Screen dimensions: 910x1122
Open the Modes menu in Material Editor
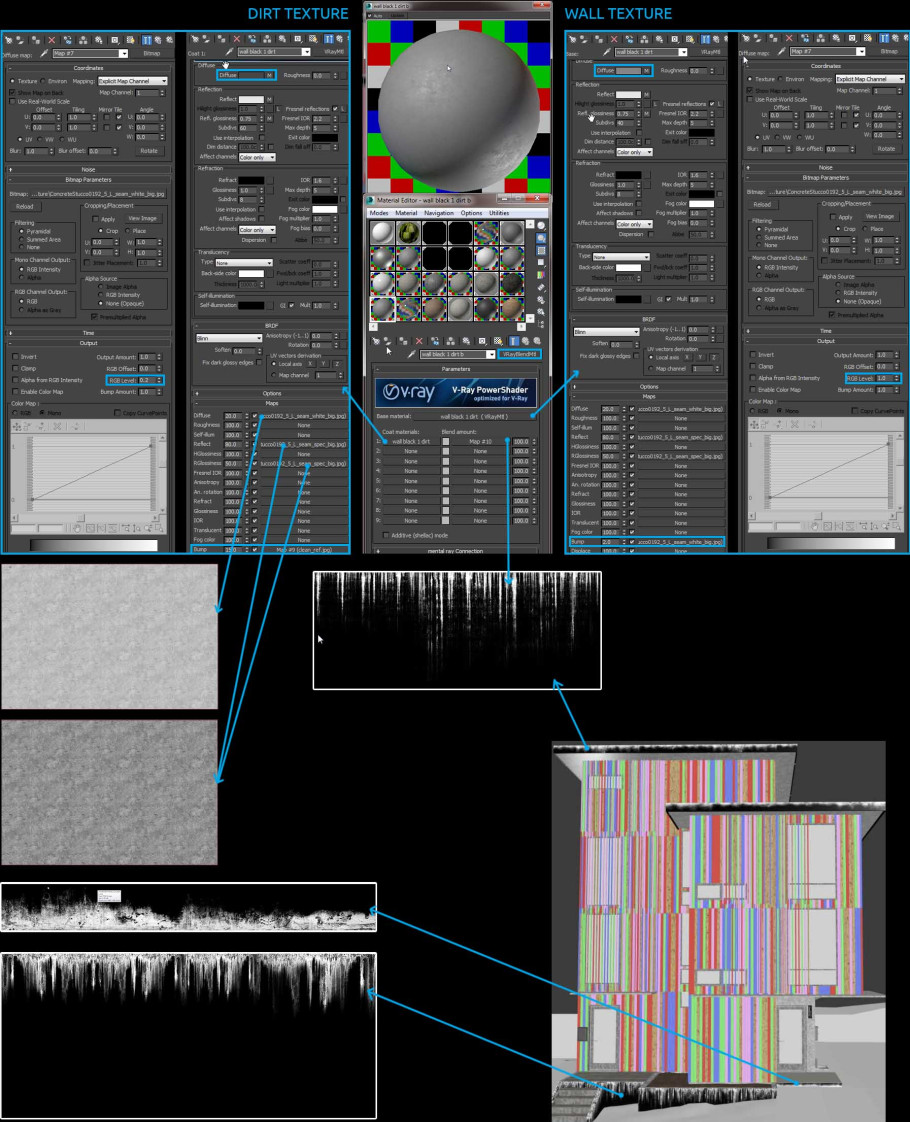click(x=379, y=213)
